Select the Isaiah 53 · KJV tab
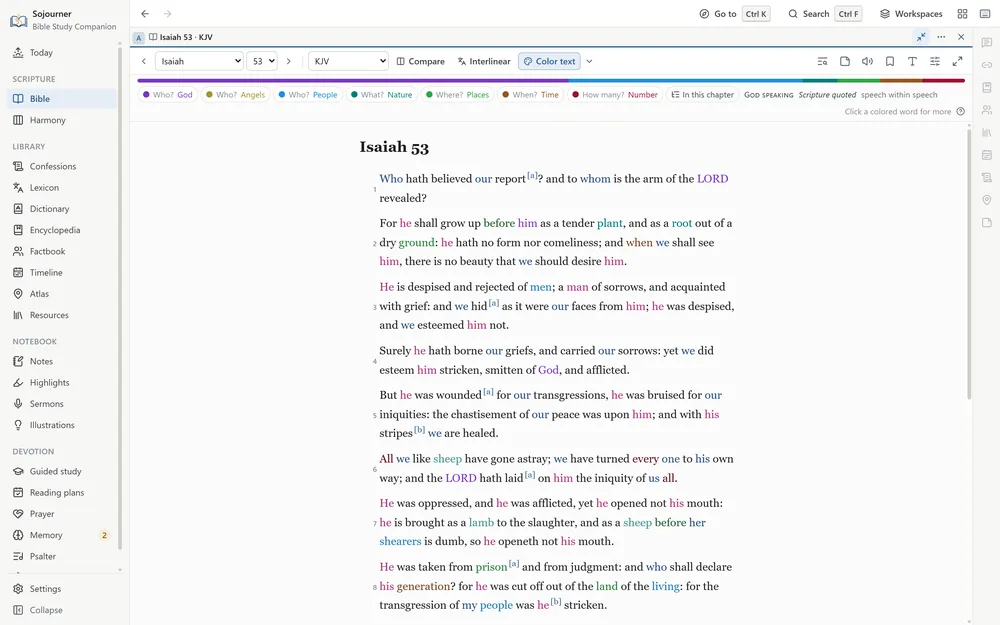This screenshot has height=625, width=1000. [x=181, y=37]
